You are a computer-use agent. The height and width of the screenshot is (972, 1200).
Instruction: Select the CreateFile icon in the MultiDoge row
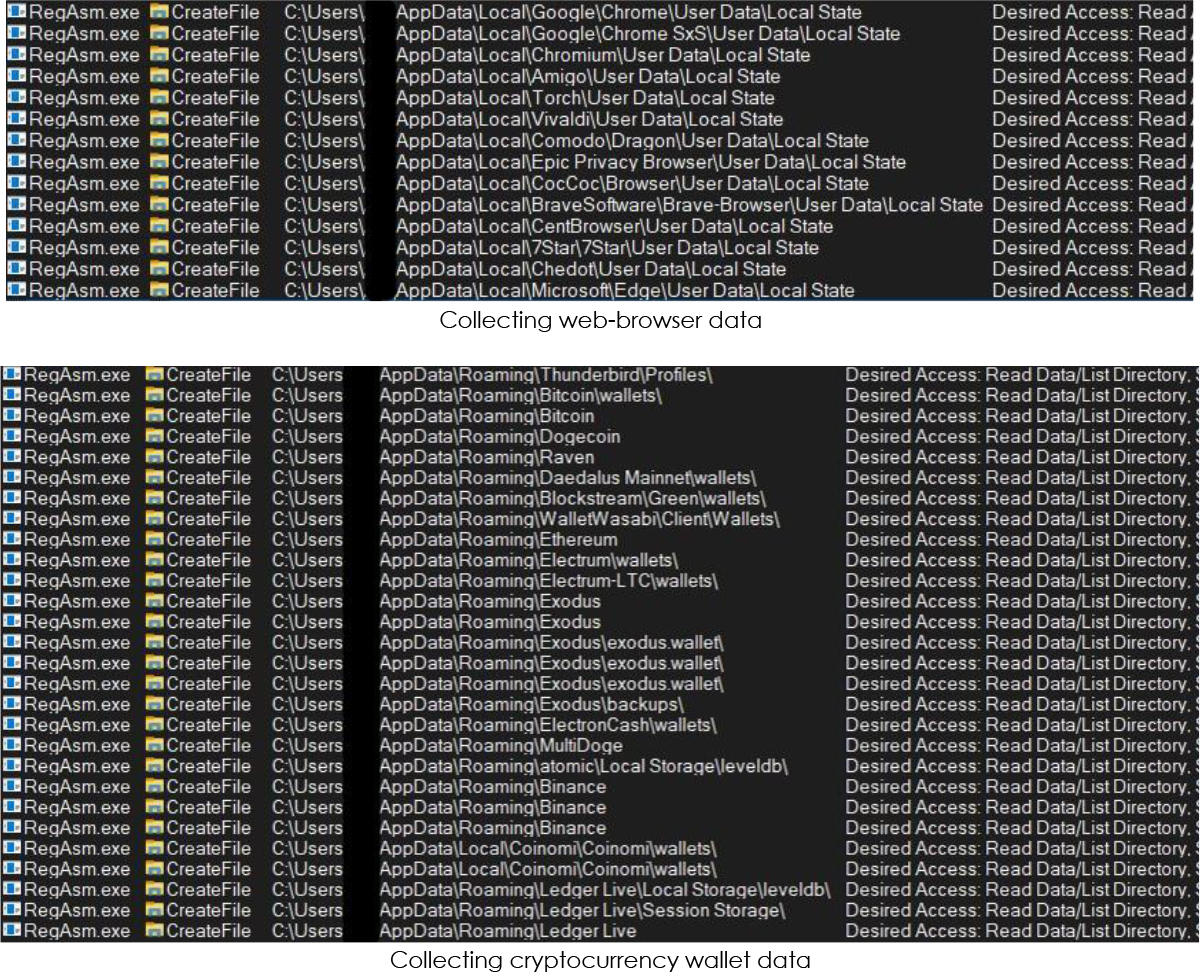coord(154,746)
